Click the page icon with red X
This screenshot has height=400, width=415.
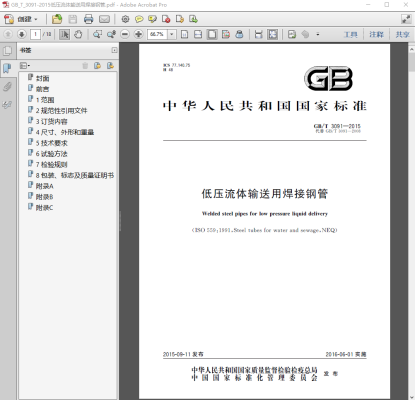pos(166,19)
